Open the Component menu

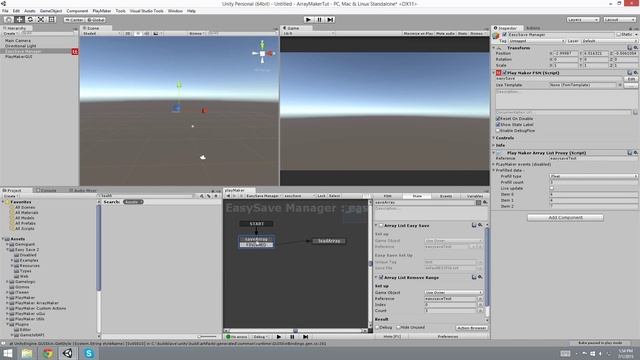point(77,11)
